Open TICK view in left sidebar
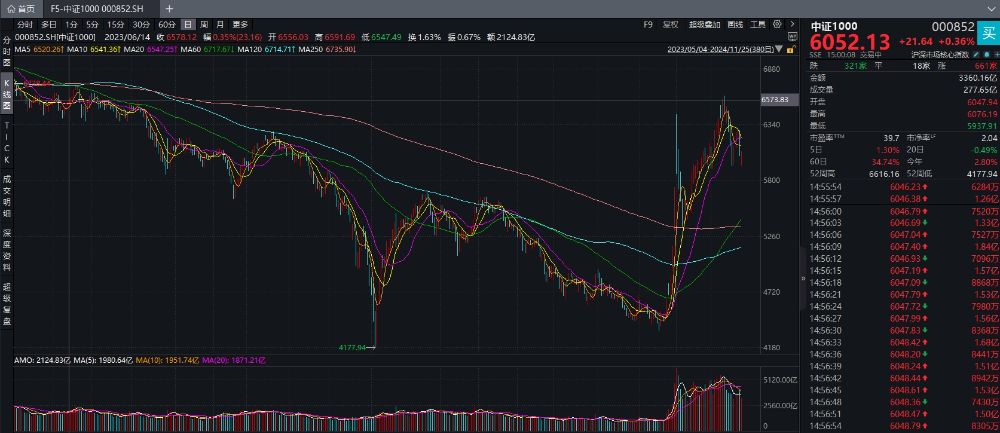This screenshot has height=433, width=1000. click(x=6, y=143)
